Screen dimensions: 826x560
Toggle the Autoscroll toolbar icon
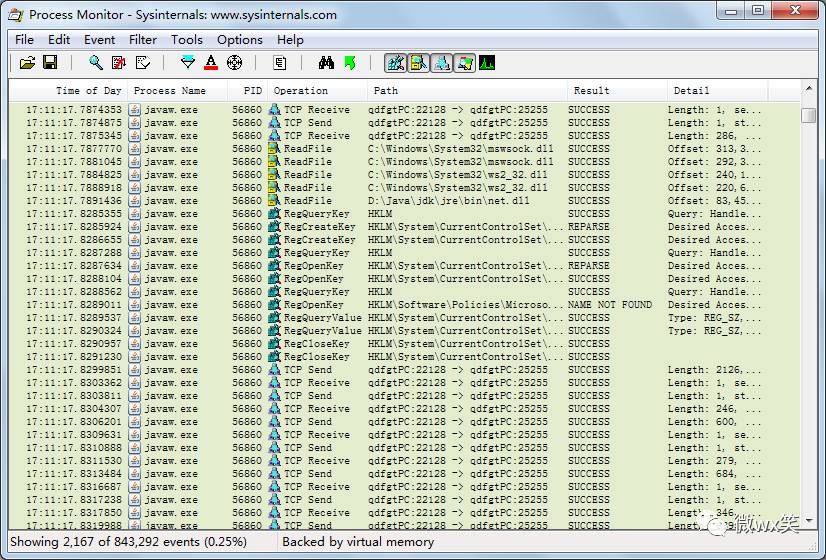pyautogui.click(x=119, y=63)
